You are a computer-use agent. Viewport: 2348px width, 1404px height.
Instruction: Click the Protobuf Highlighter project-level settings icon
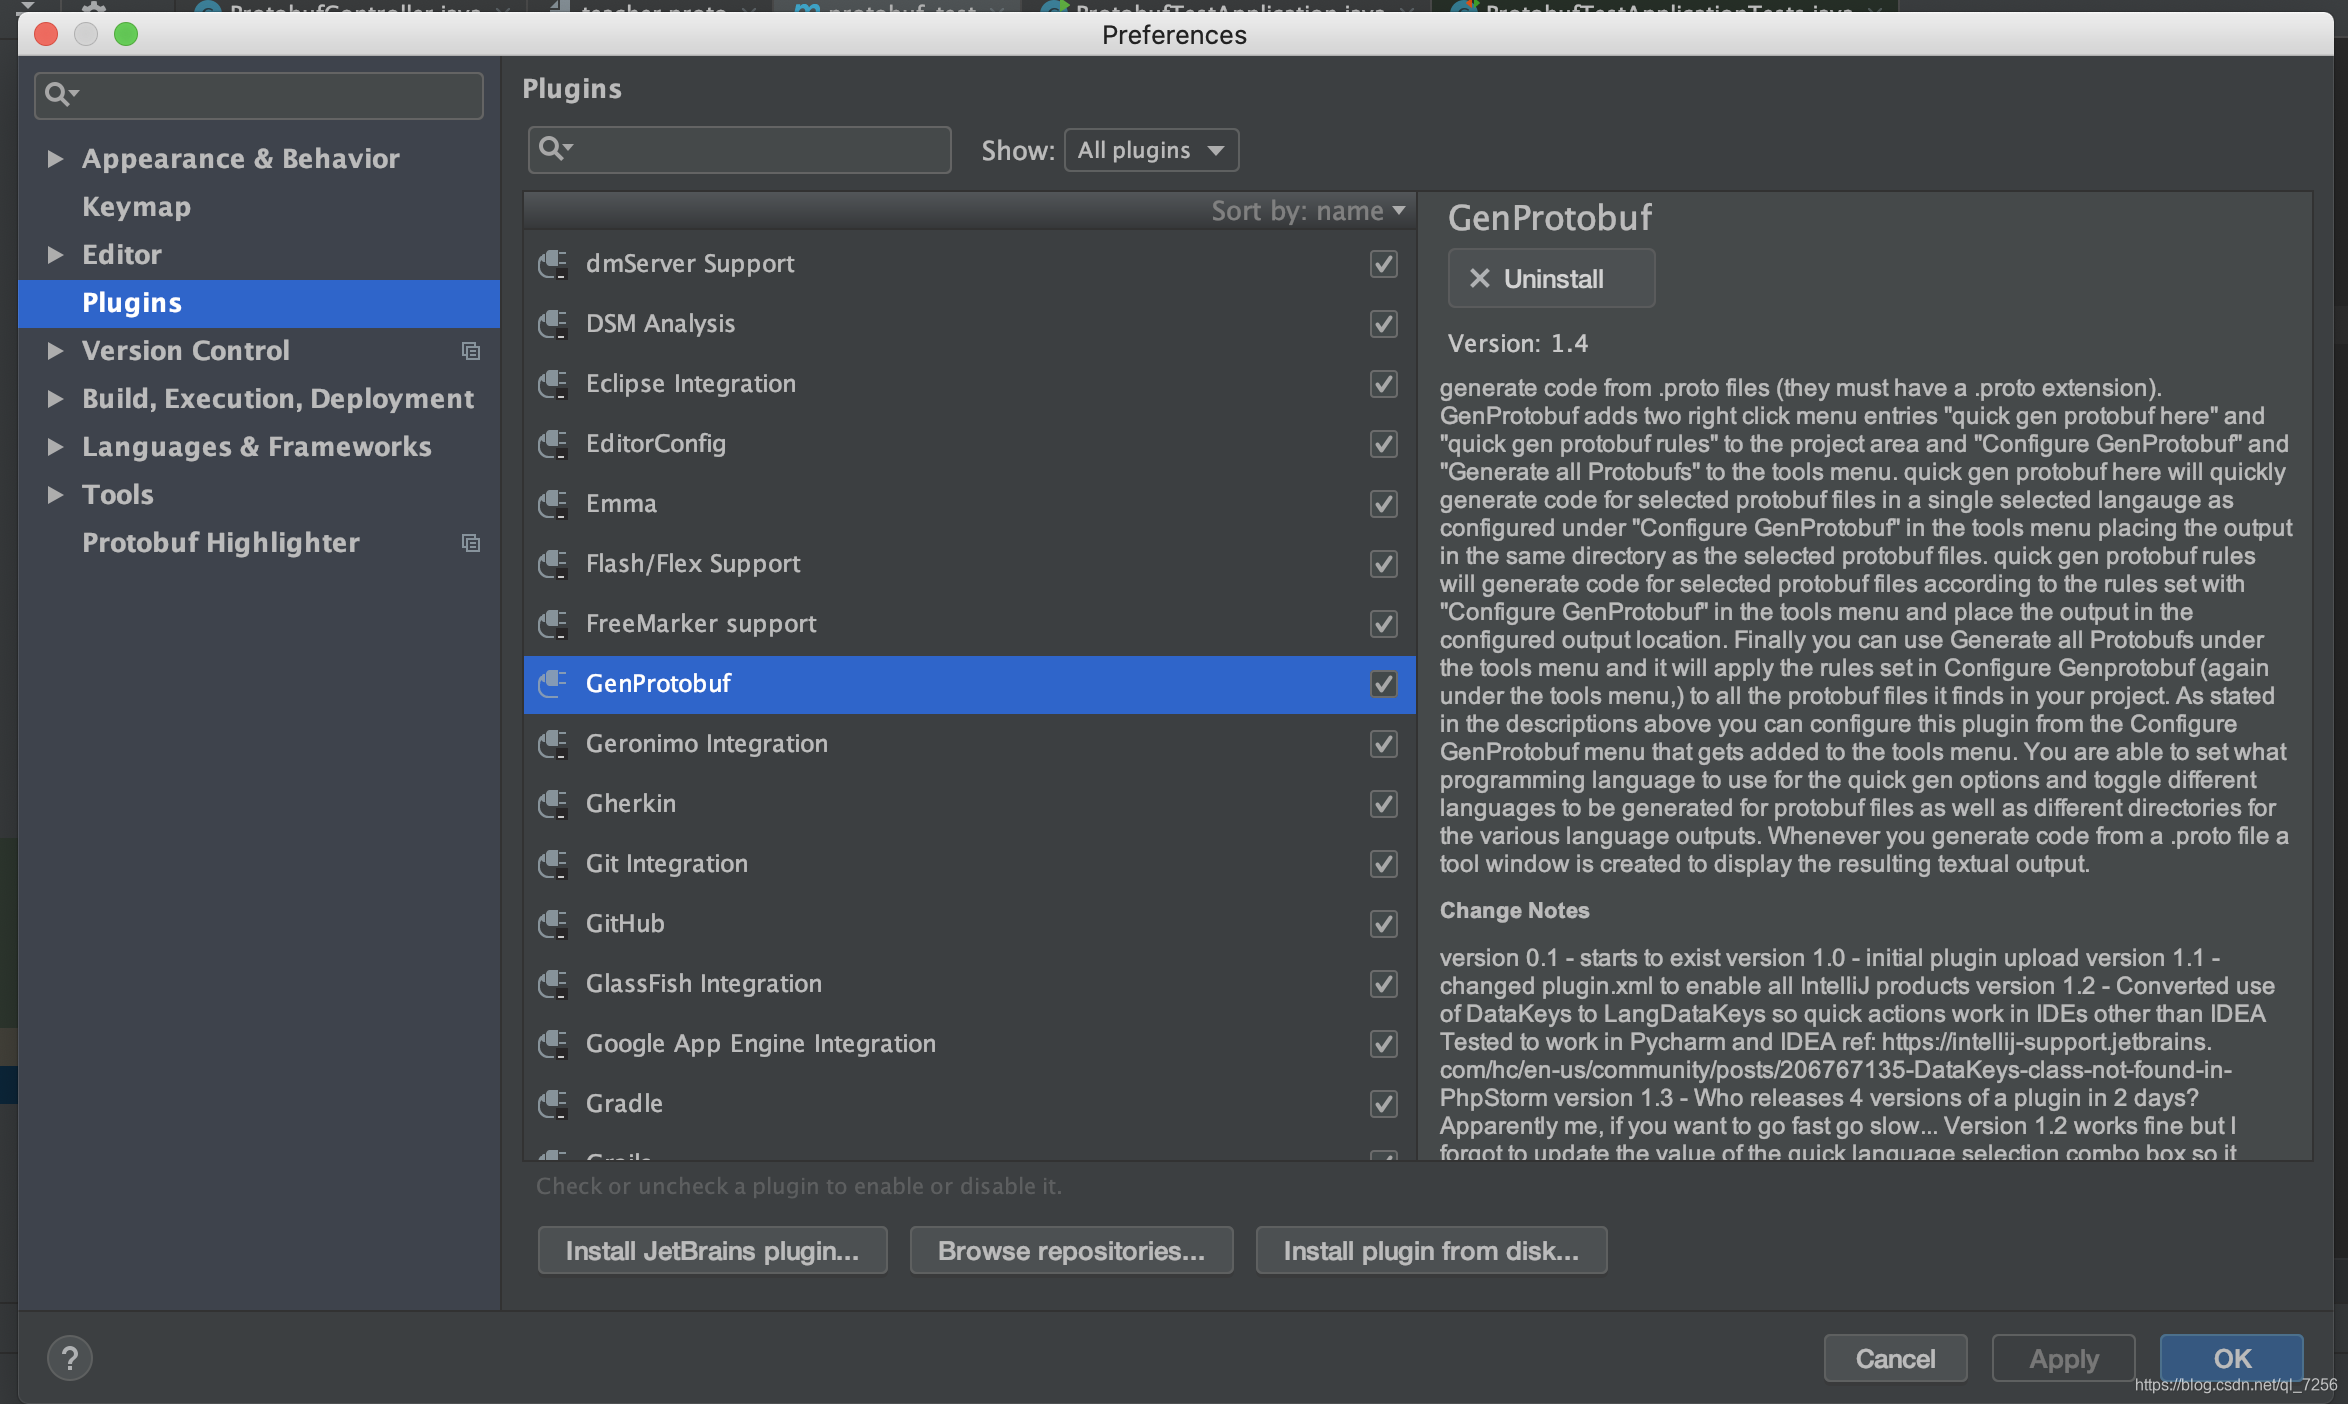pos(471,543)
